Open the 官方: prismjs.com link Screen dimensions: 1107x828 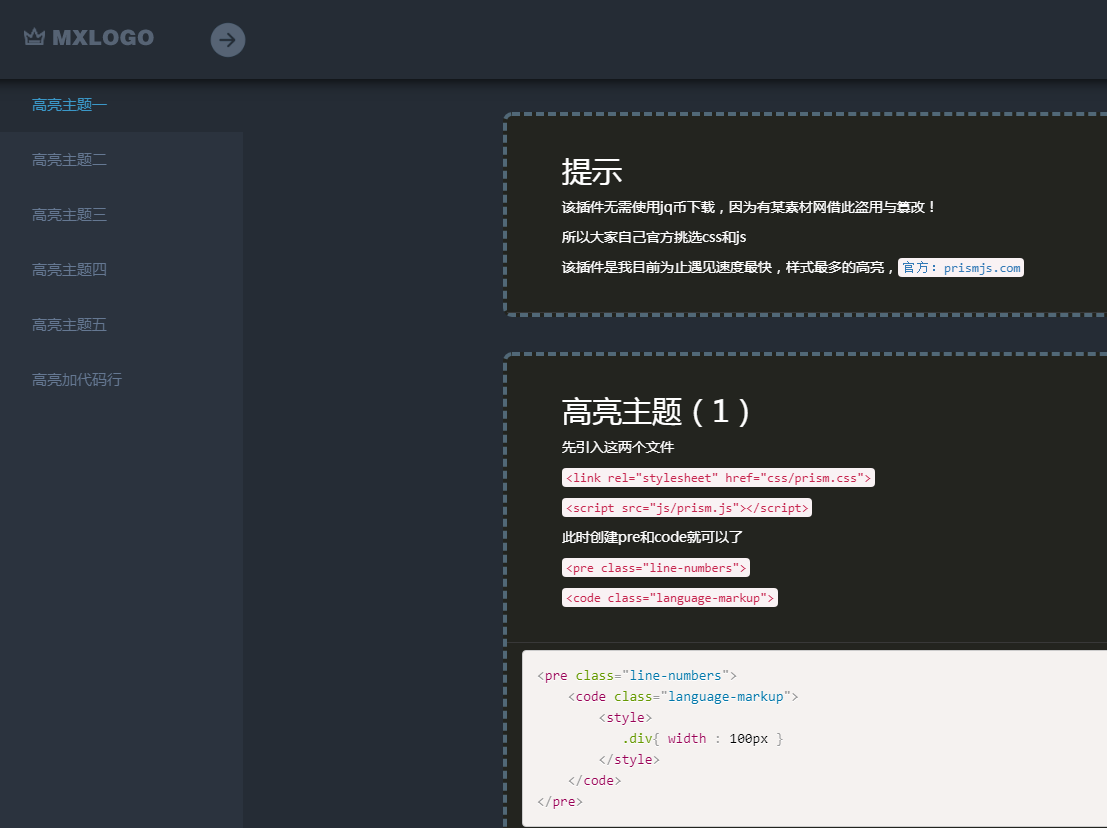pyautogui.click(x=961, y=268)
